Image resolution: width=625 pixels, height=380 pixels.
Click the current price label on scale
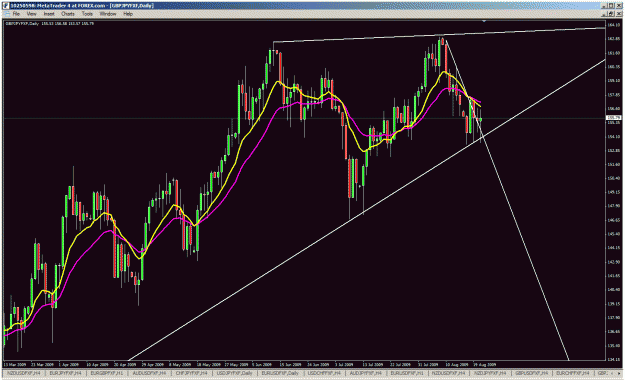pyautogui.click(x=613, y=118)
